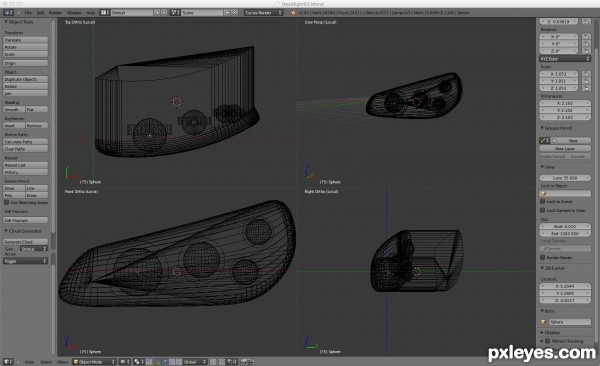
Task: Open the Help menu
Action: coord(90,13)
